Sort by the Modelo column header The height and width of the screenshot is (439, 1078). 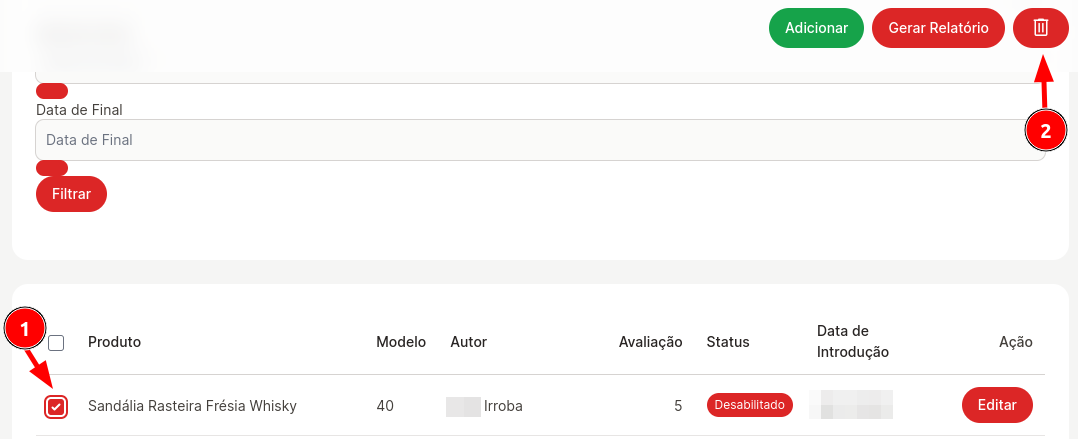(401, 342)
